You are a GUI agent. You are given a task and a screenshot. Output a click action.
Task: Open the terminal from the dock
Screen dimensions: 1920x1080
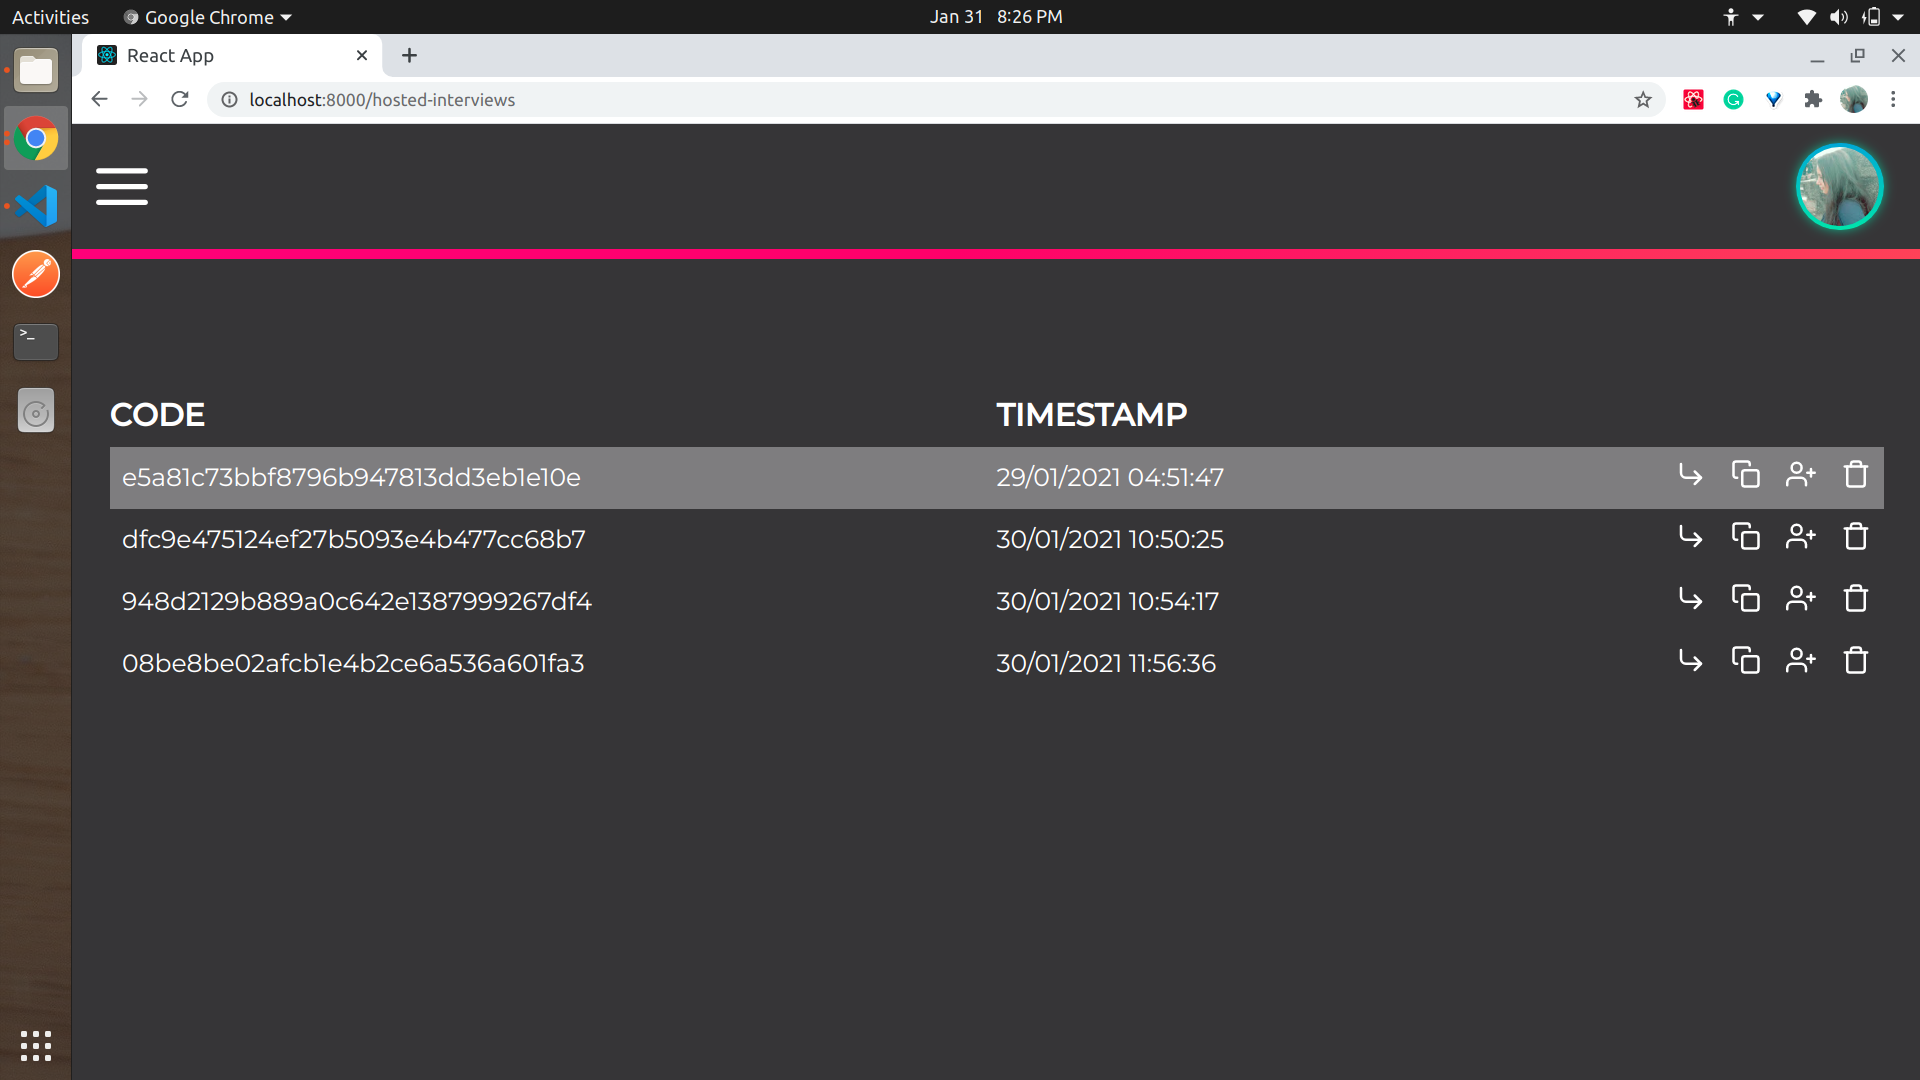point(35,341)
